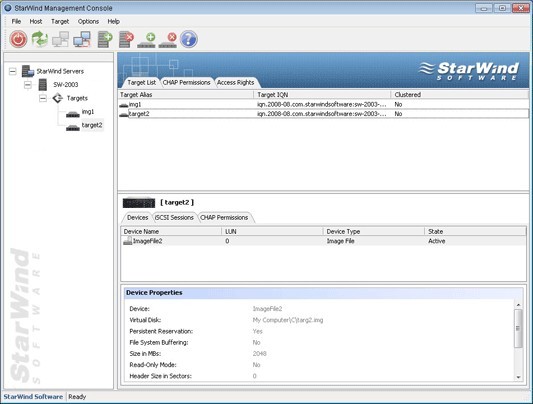Viewport: 533px width, 404px height.
Task: Sort by the Device Type column header
Action: tap(374, 231)
